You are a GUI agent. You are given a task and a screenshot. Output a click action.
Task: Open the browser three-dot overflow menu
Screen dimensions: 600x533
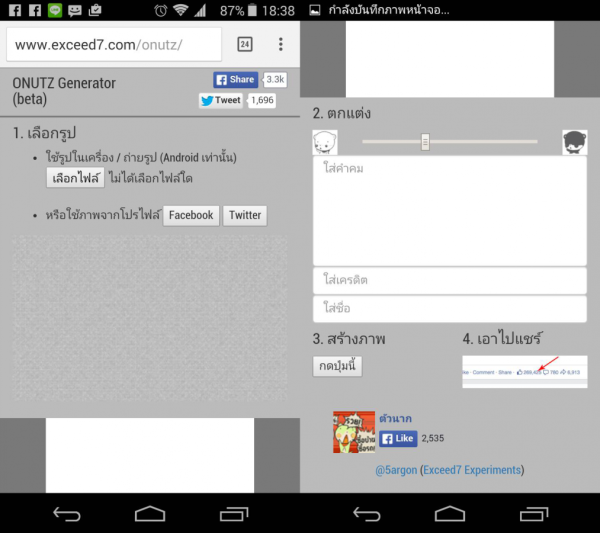(281, 44)
